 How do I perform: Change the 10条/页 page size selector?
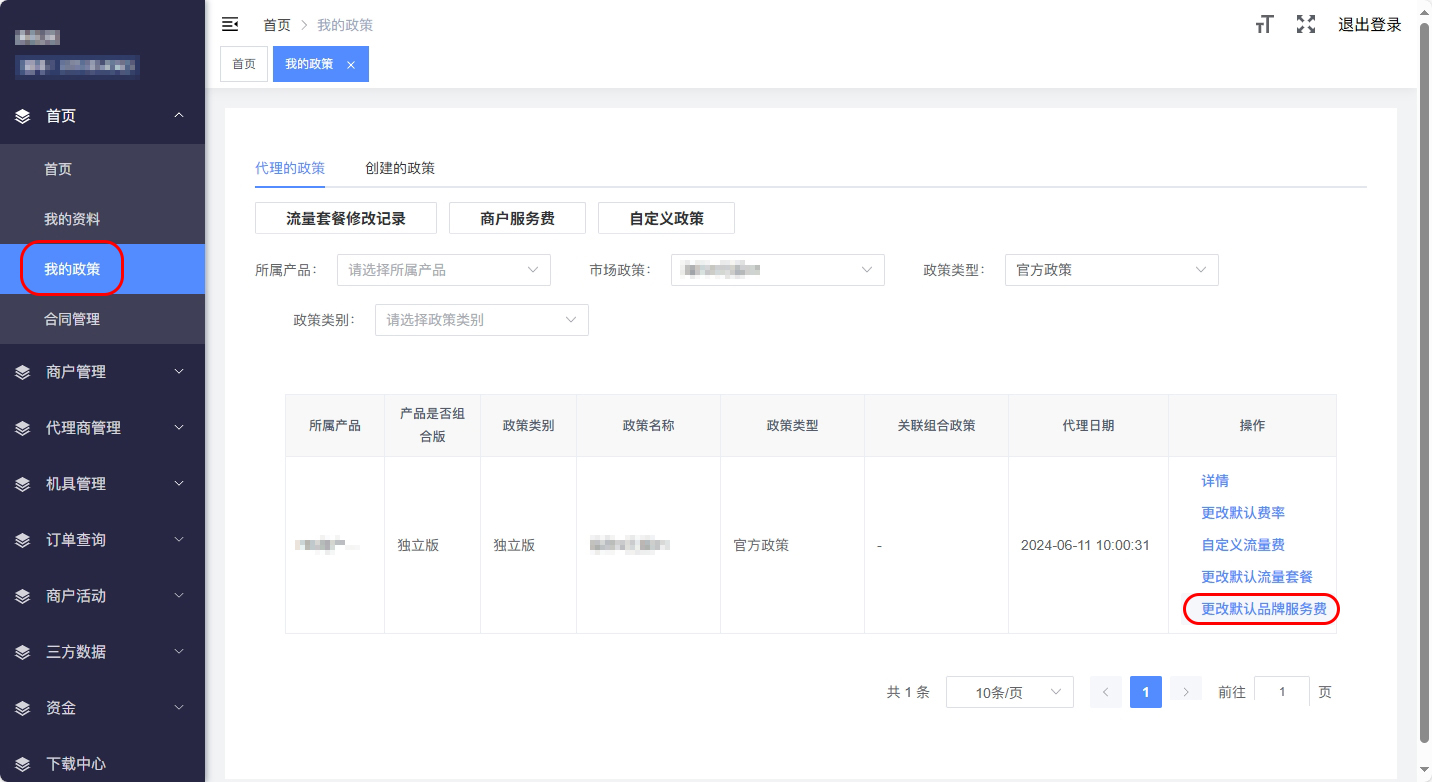click(1009, 692)
